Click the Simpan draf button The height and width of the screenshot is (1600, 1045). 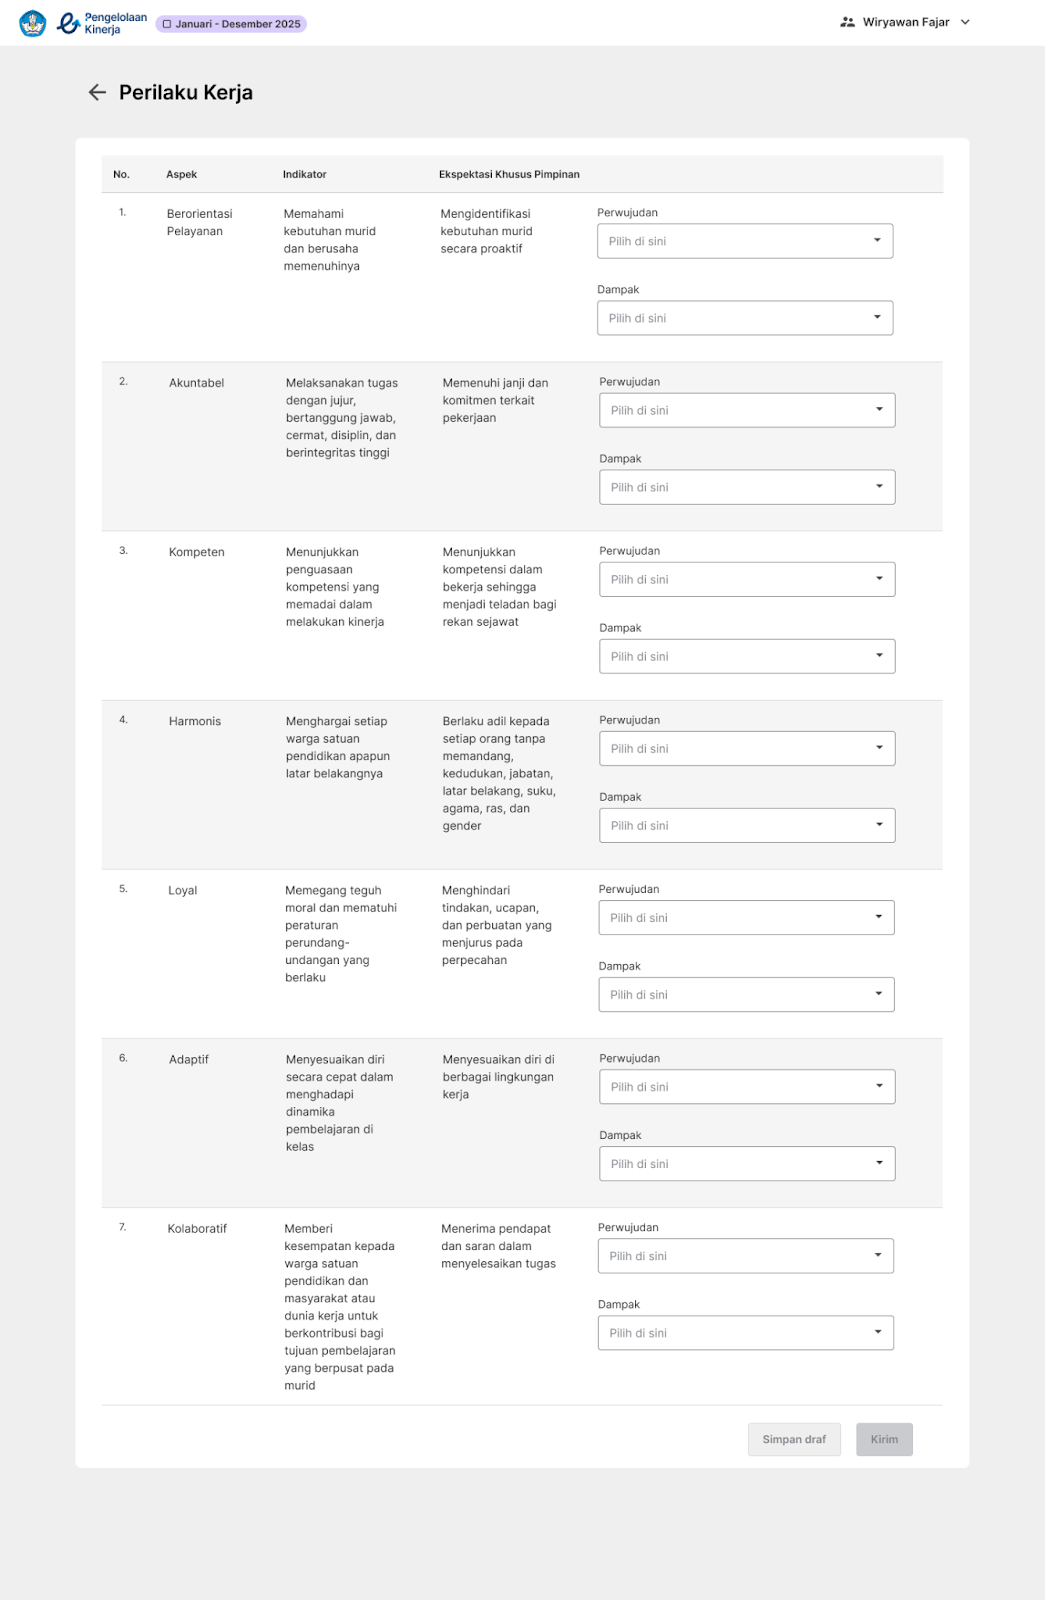coord(794,1439)
